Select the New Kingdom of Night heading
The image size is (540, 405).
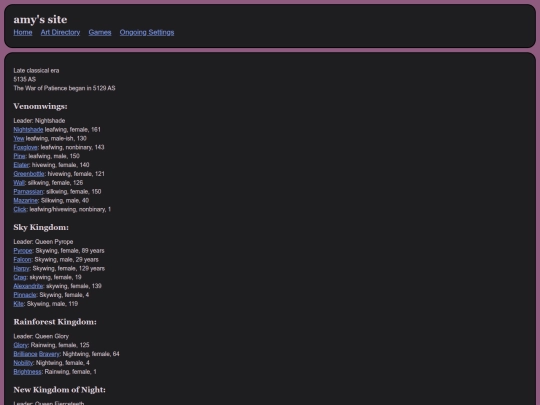pyautogui.click(x=60, y=390)
